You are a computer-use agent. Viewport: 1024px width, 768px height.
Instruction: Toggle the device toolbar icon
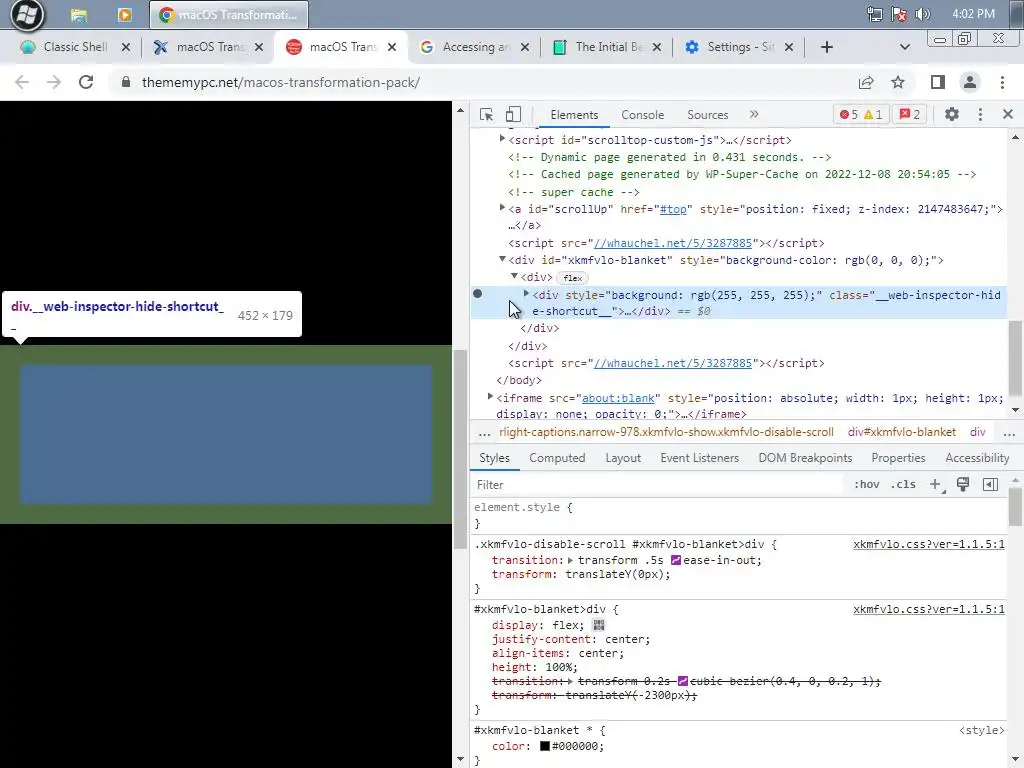click(513, 114)
